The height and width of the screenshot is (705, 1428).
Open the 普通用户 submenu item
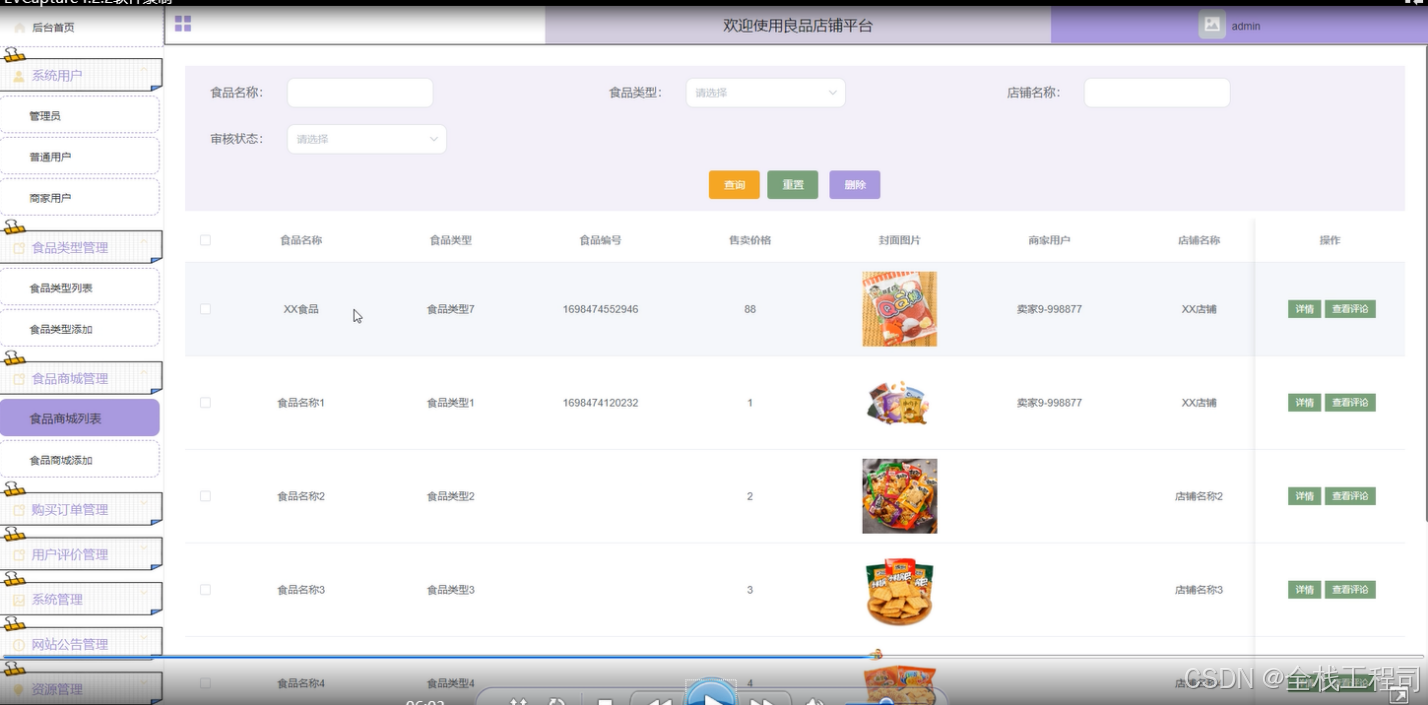[x=80, y=157]
